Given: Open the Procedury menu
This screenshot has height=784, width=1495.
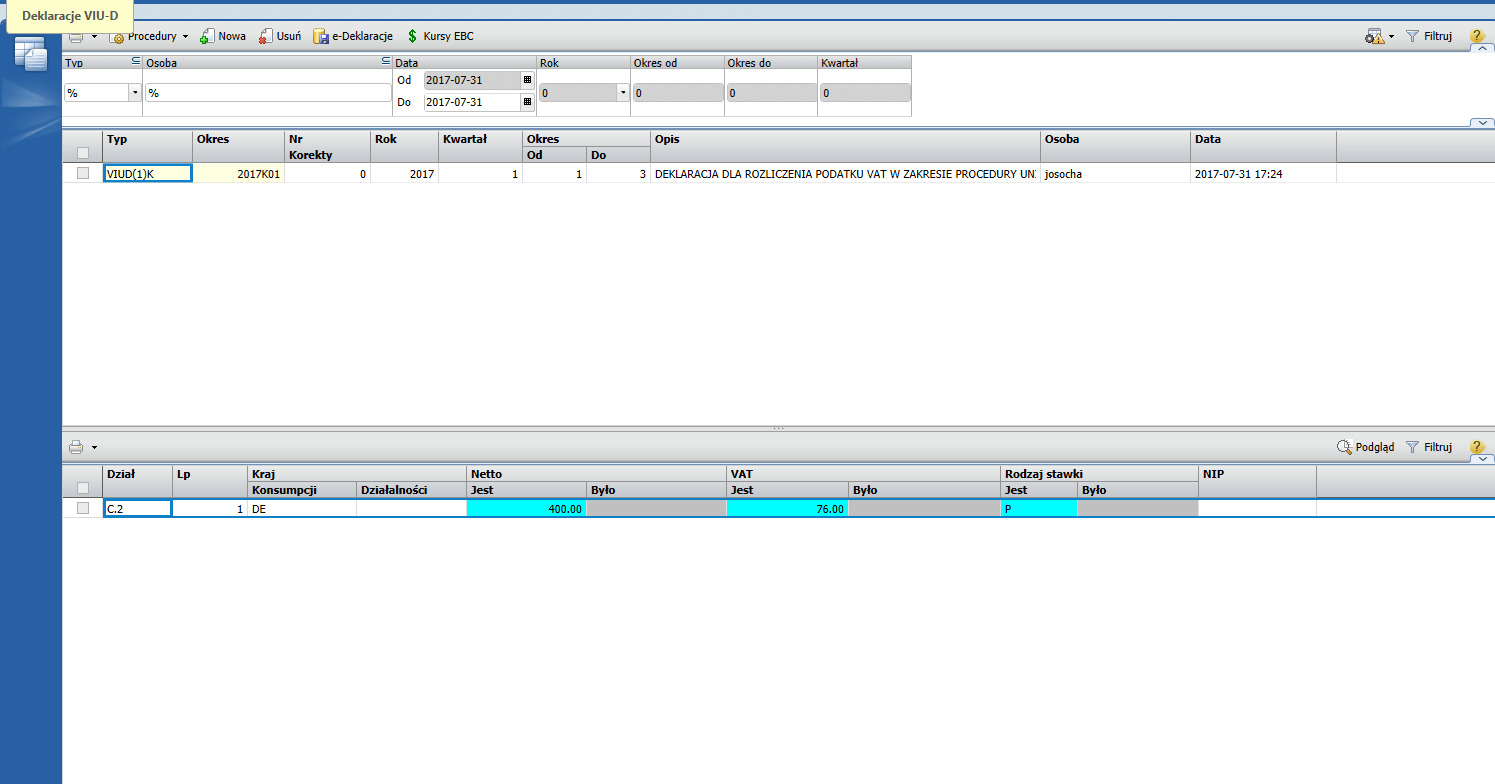Looking at the screenshot, I should coord(148,36).
